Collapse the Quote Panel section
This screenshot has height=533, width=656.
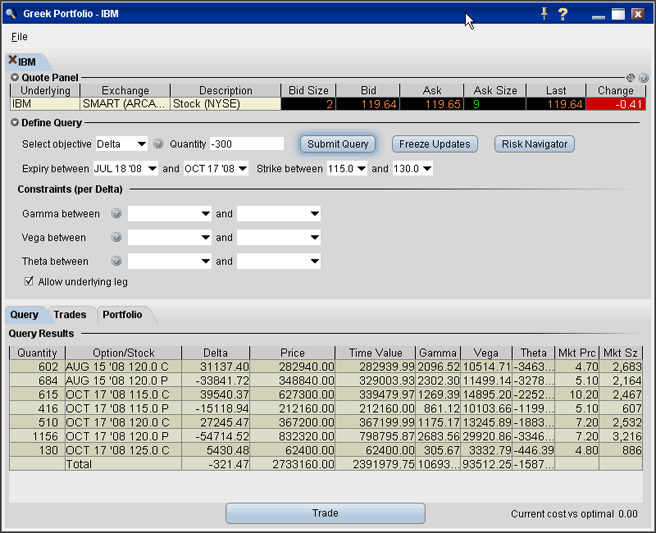15,77
